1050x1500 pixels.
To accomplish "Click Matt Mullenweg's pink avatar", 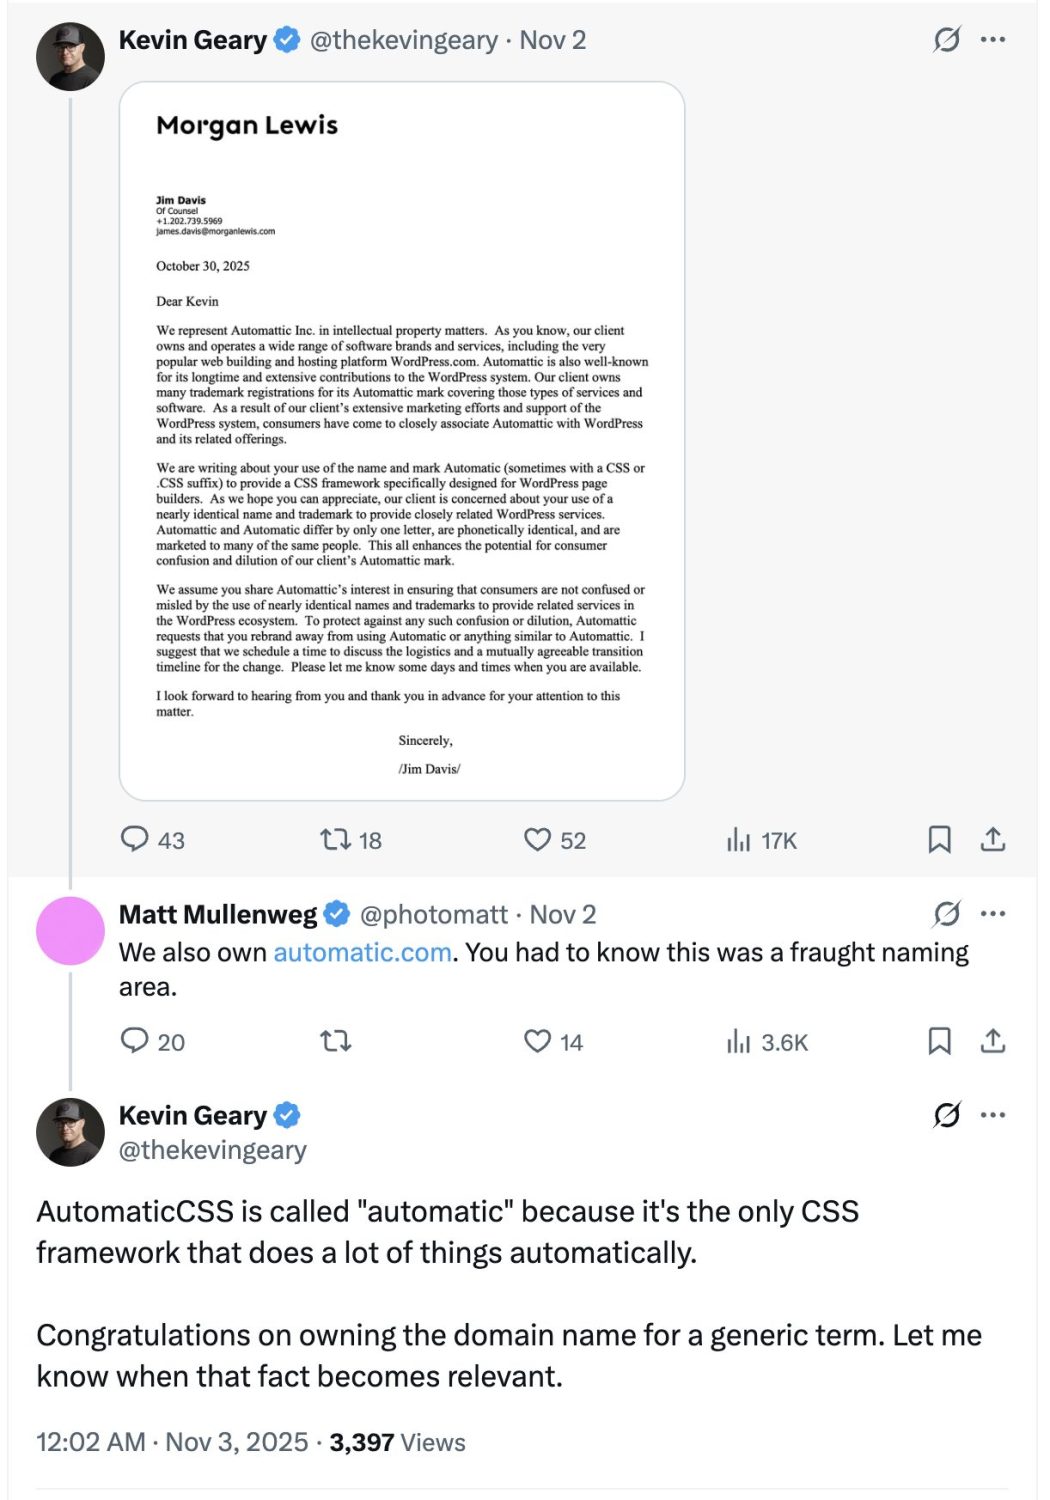I will coord(70,931).
